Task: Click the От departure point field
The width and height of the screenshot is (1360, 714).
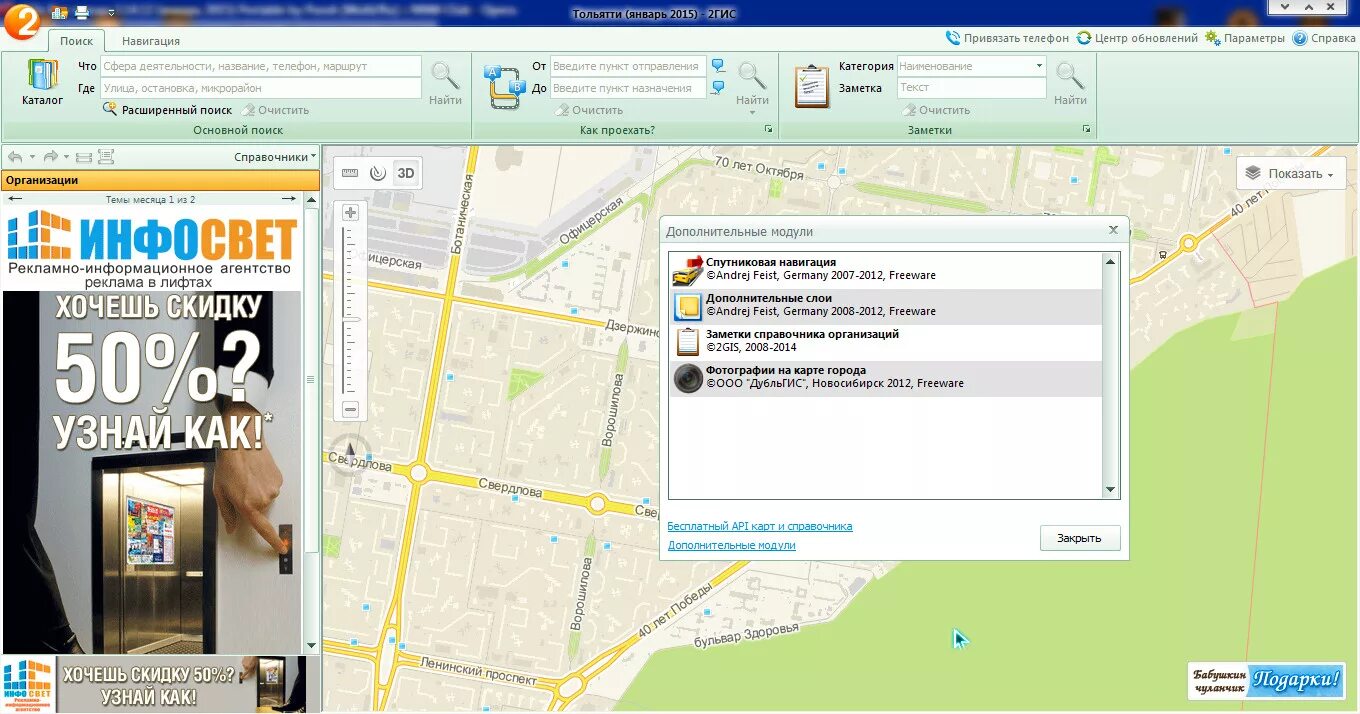Action: click(628, 66)
